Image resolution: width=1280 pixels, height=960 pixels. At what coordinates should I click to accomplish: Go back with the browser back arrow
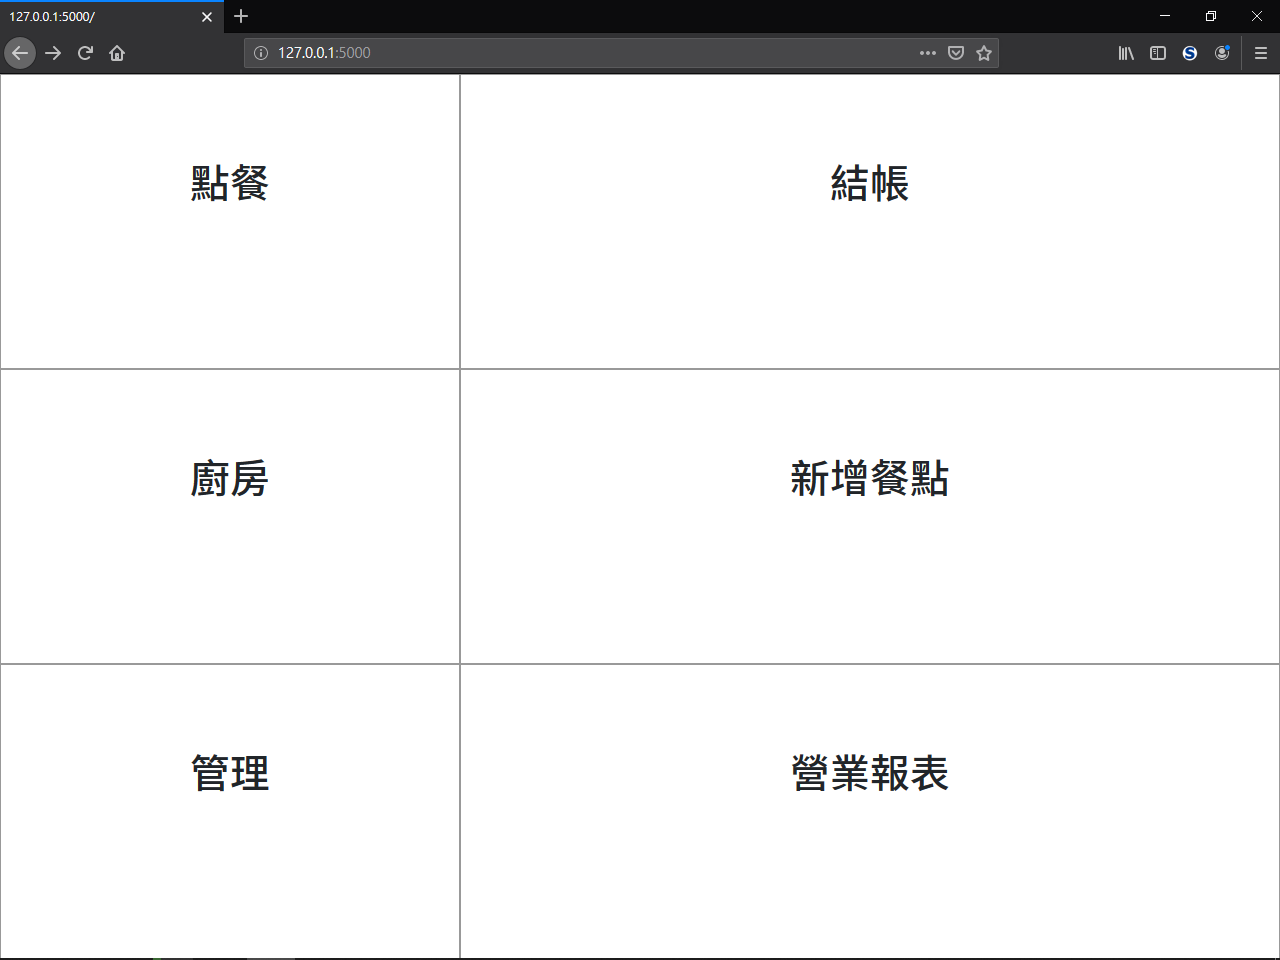[20, 53]
